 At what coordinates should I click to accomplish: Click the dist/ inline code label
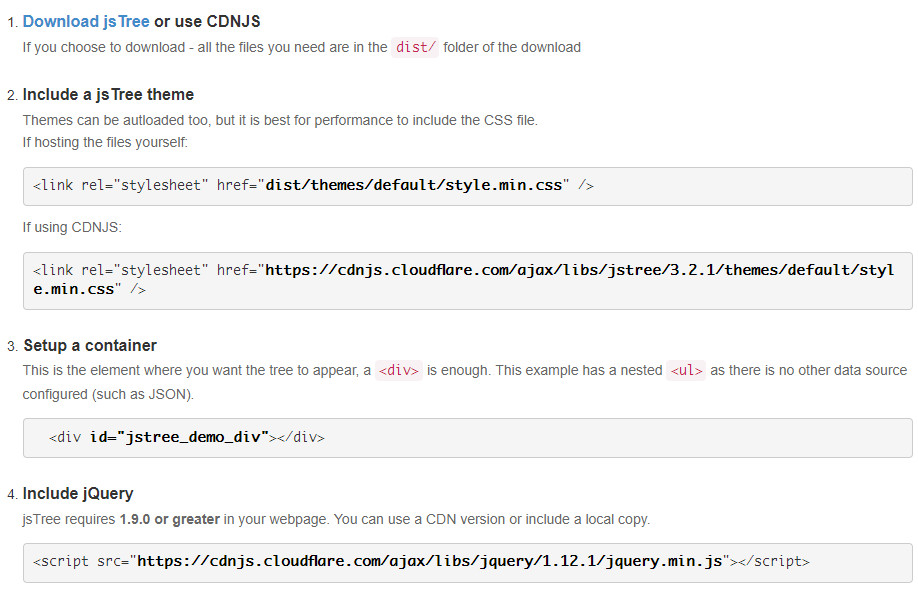coord(415,47)
